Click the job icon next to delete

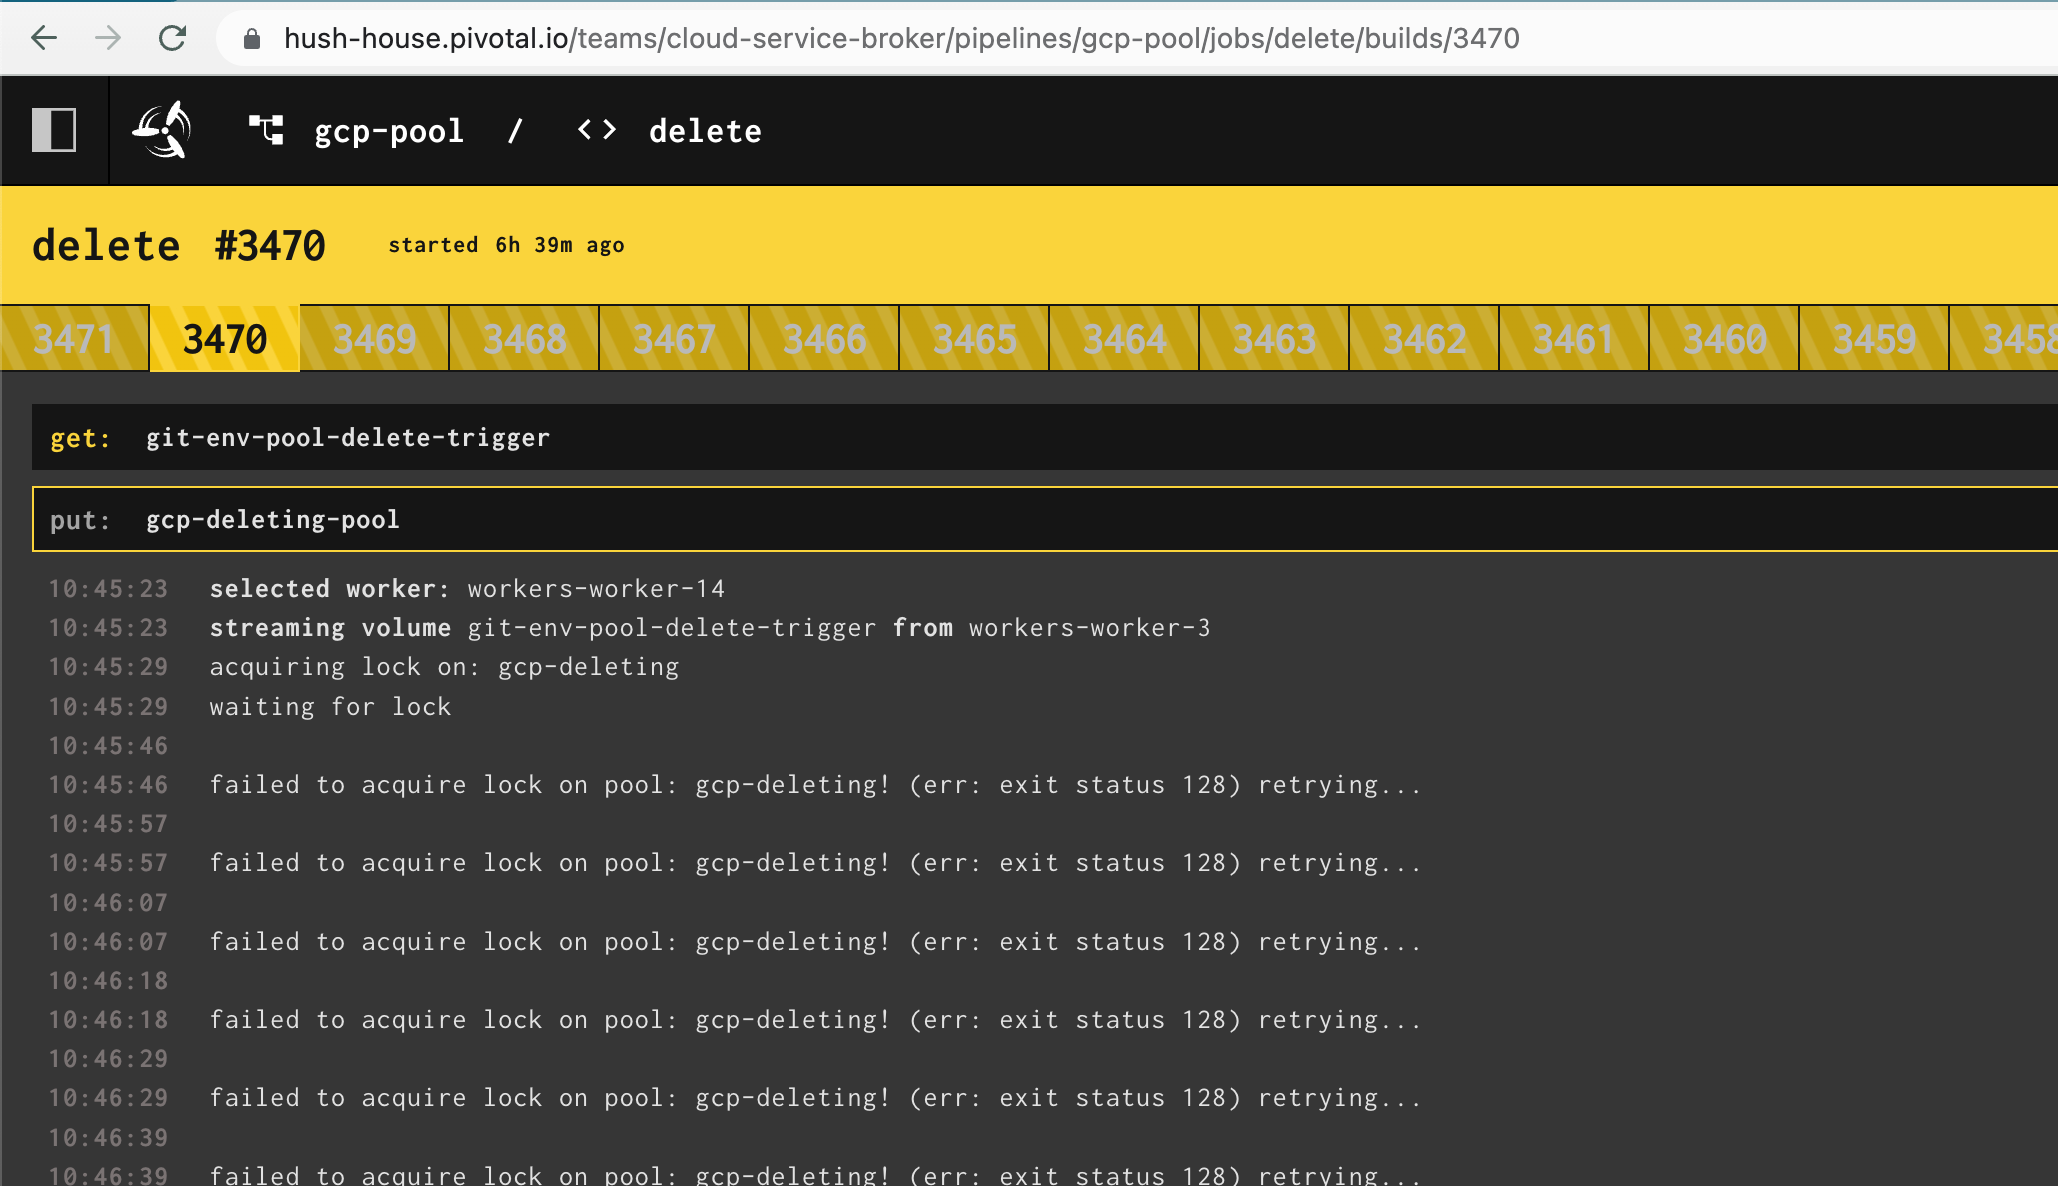(596, 130)
